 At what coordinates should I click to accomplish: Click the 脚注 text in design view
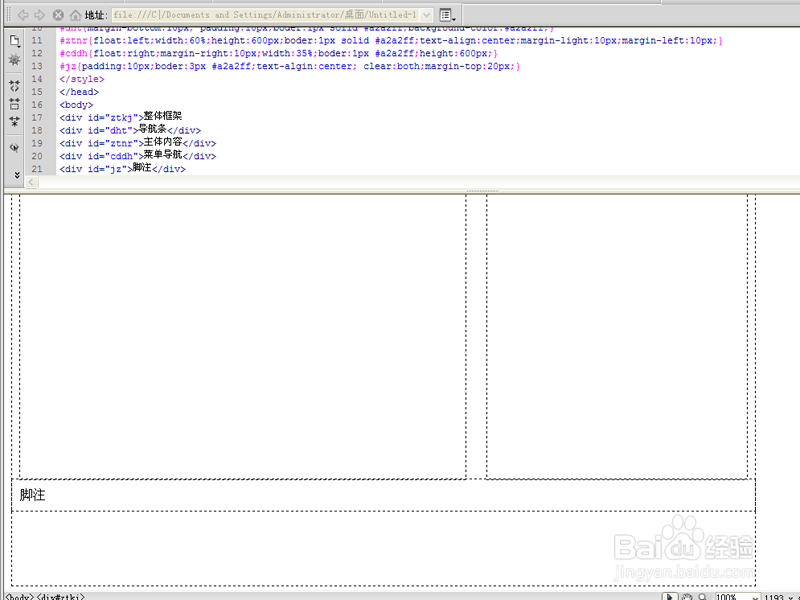click(x=32, y=494)
